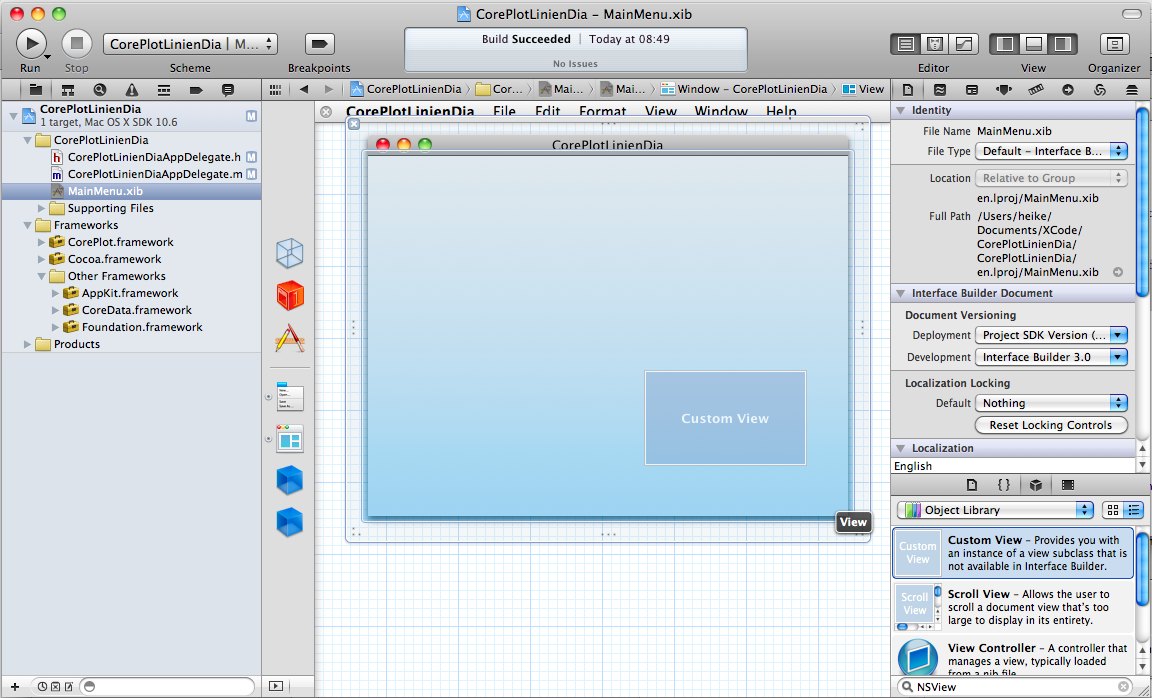Open the Object Library dropdown
The height and width of the screenshot is (698, 1152).
(x=995, y=510)
